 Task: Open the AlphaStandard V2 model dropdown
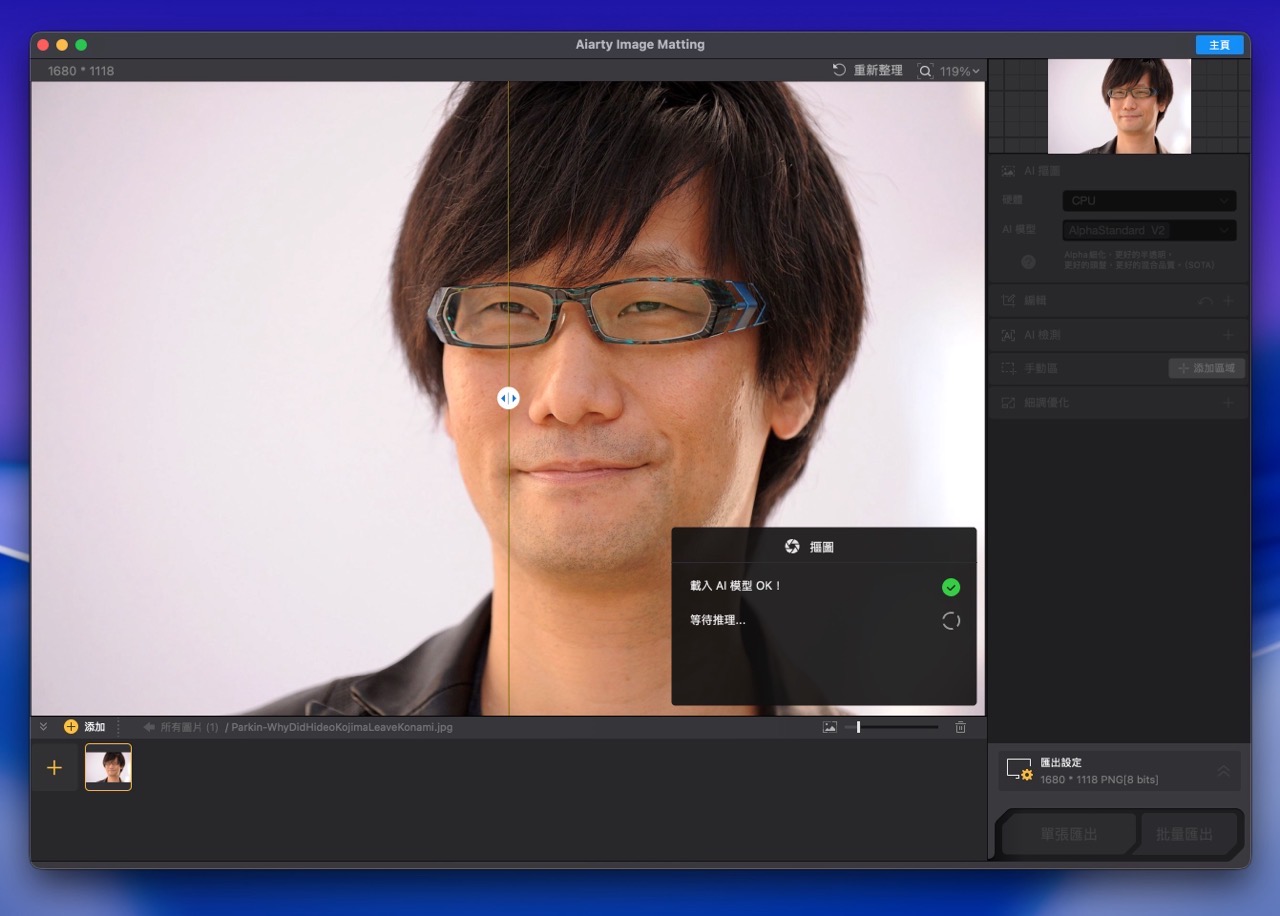point(1148,230)
